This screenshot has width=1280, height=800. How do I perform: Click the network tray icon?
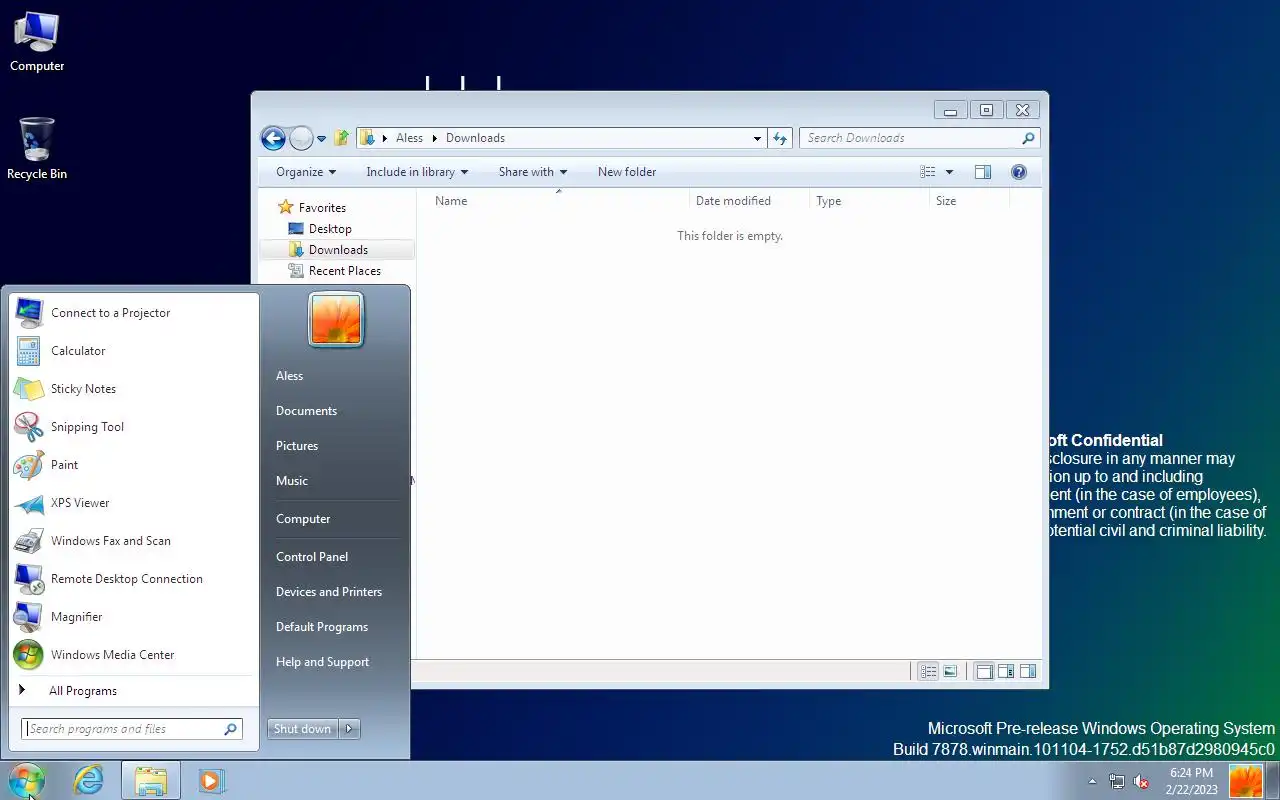1117,782
